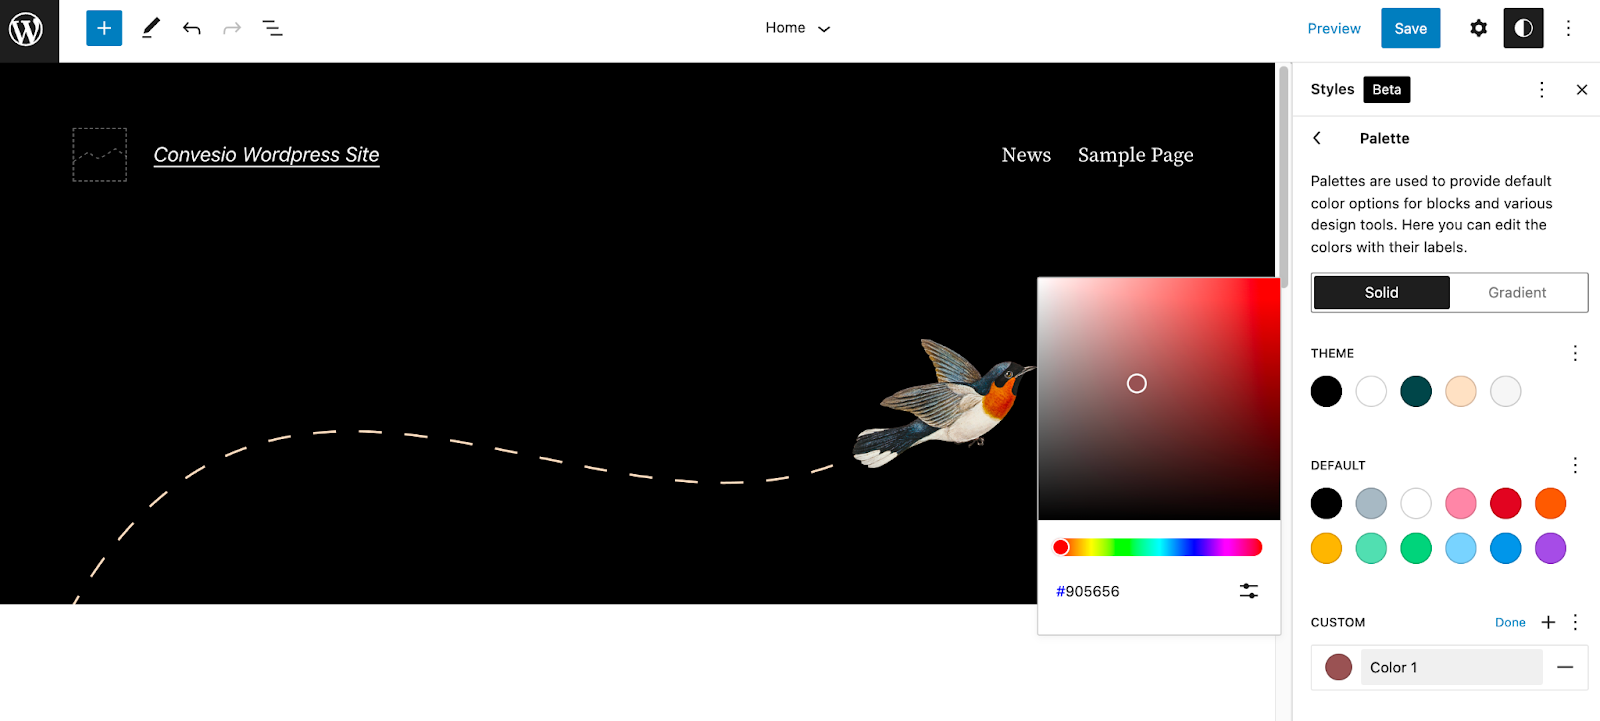Select the white Default color swatch

pos(1416,503)
